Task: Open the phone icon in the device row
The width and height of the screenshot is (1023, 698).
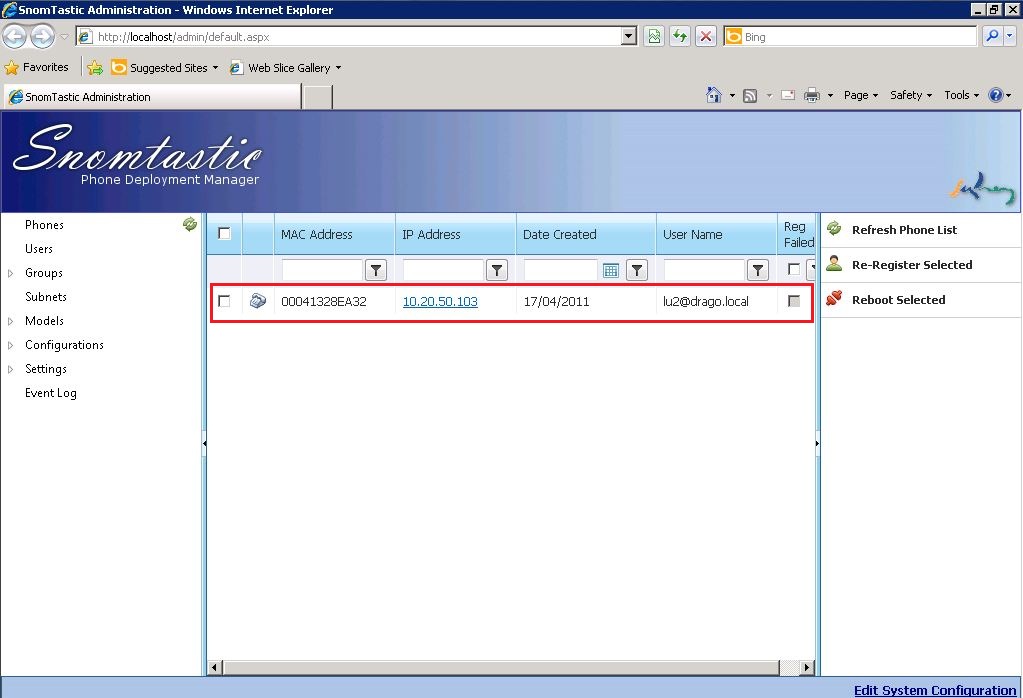Action: 257,300
